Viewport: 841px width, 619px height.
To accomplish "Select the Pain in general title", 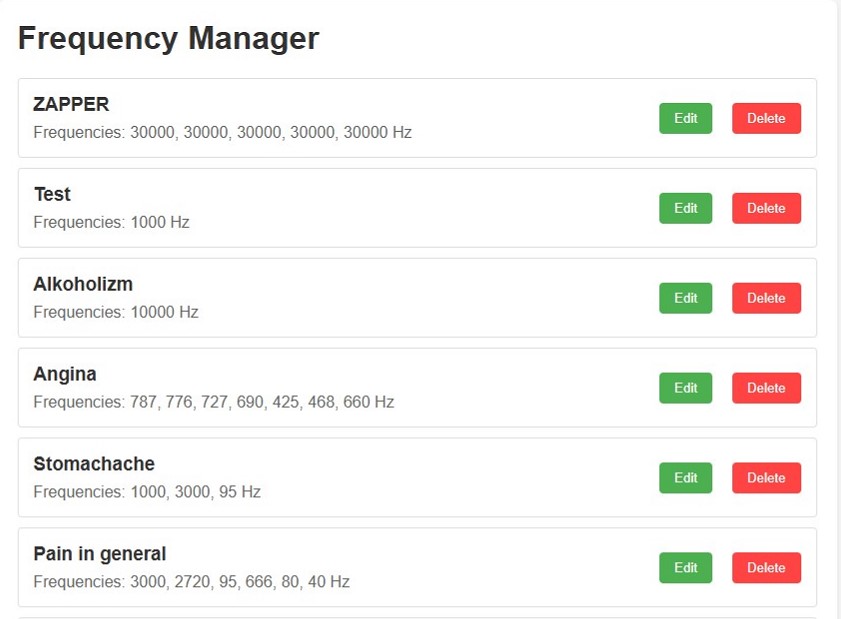I will [100, 554].
